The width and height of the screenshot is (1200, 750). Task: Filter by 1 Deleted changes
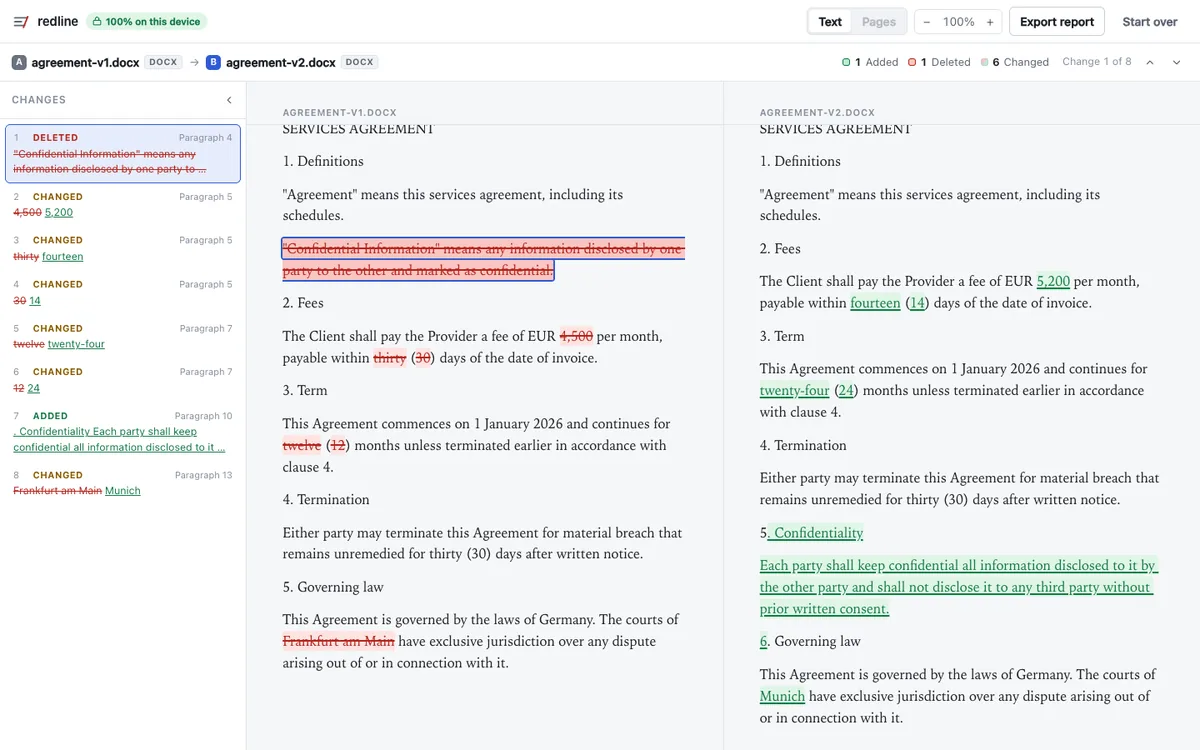click(x=939, y=62)
